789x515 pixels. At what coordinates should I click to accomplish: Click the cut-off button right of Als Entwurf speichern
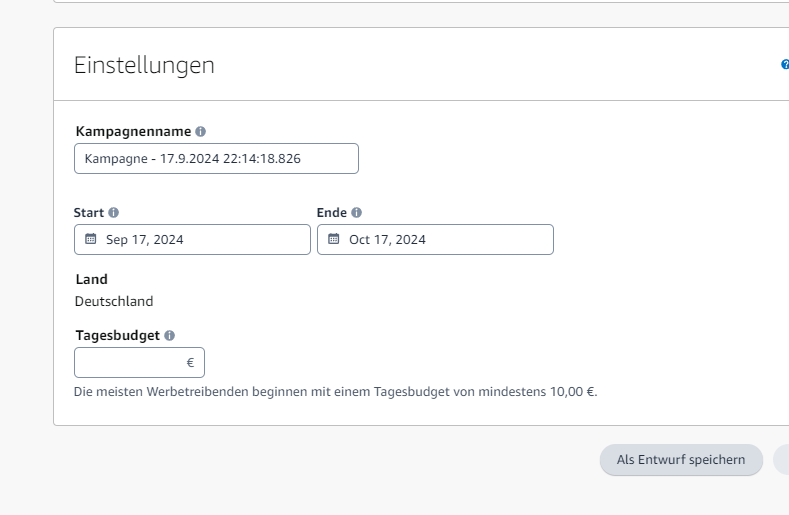pyautogui.click(x=781, y=459)
